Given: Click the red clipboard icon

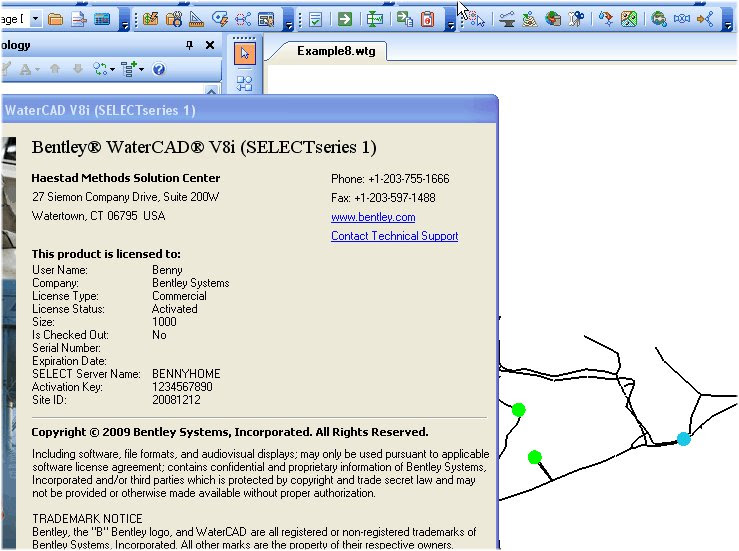Looking at the screenshot, I should pos(427,19).
